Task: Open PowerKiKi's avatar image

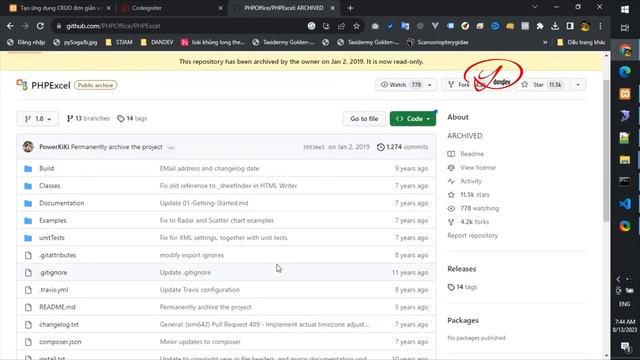Action: pos(28,147)
